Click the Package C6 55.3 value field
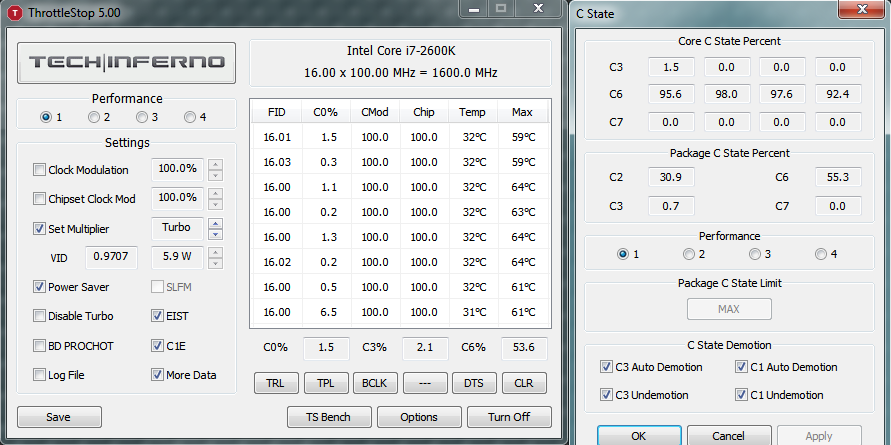 click(838, 177)
